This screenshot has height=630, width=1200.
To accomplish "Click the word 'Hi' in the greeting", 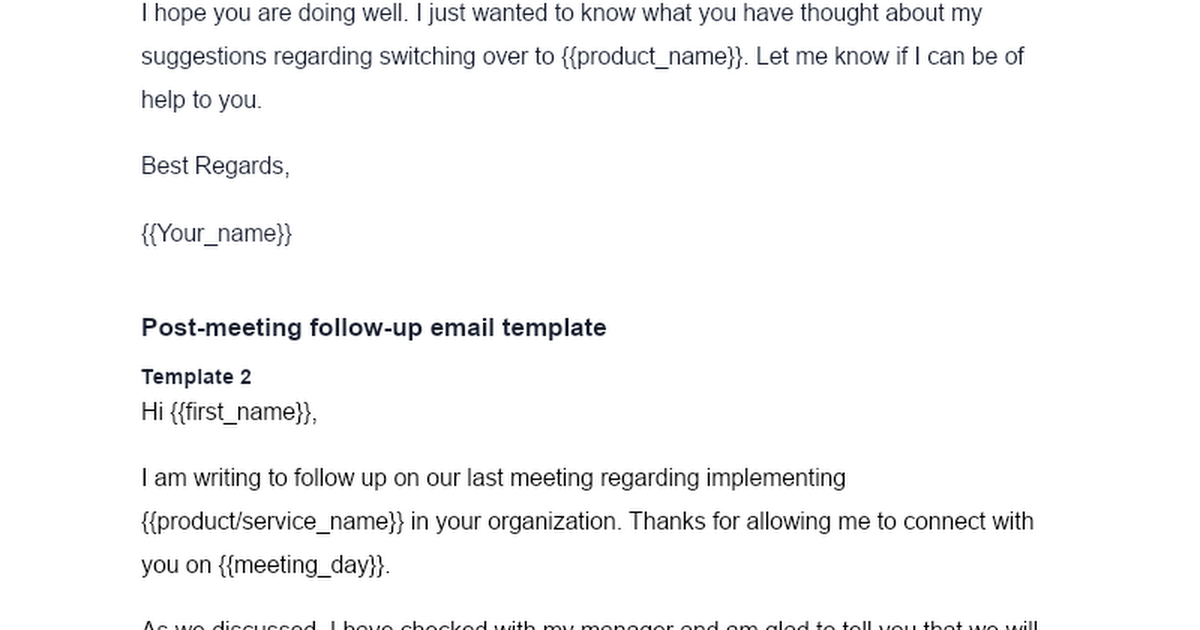I will pos(152,412).
